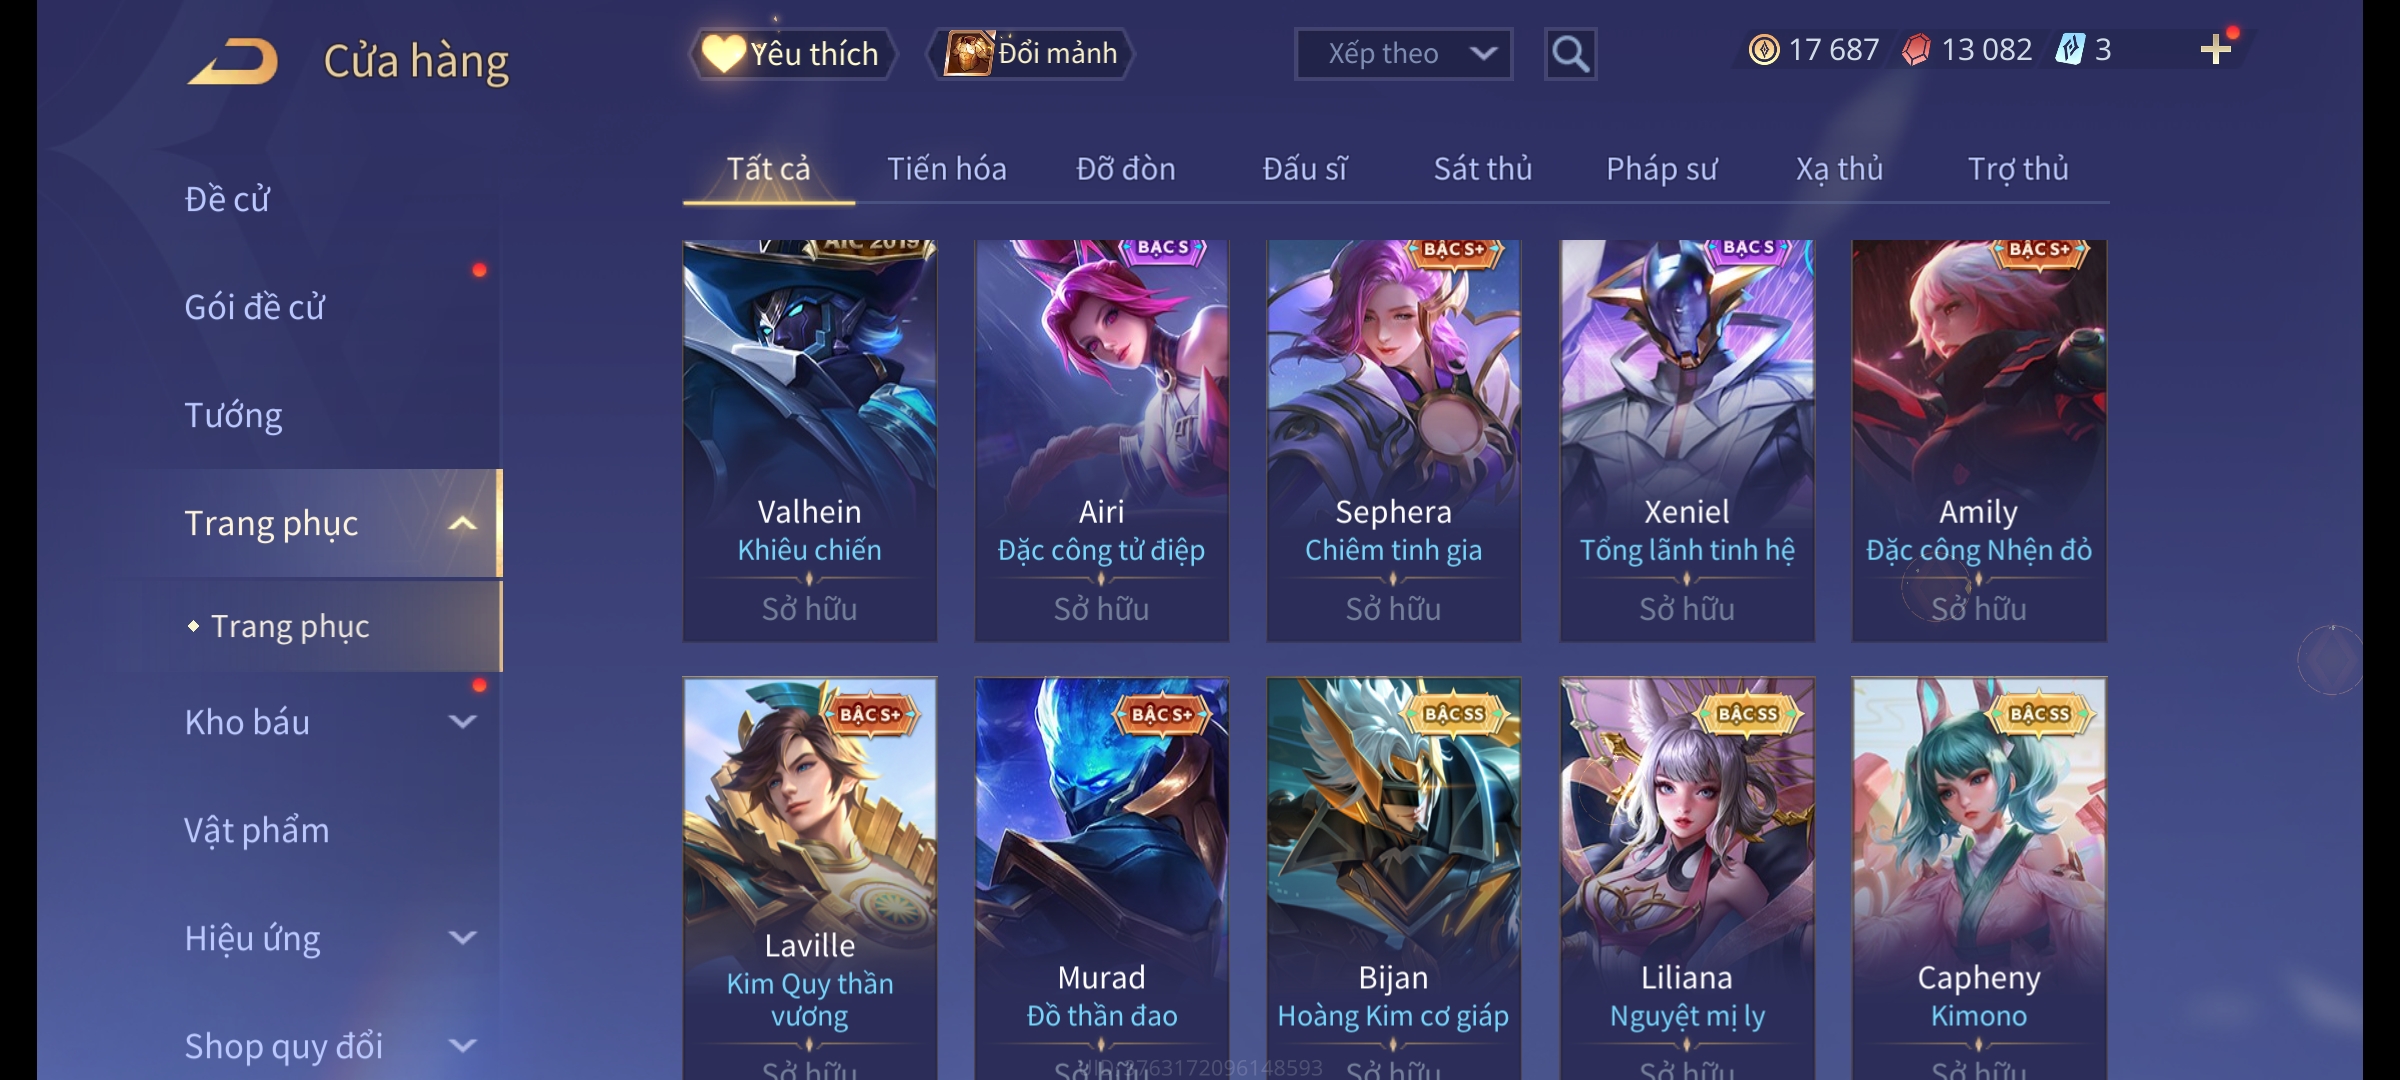Image resolution: width=2400 pixels, height=1080 pixels.
Task: Tap the red ruby currency icon
Action: (x=1916, y=50)
